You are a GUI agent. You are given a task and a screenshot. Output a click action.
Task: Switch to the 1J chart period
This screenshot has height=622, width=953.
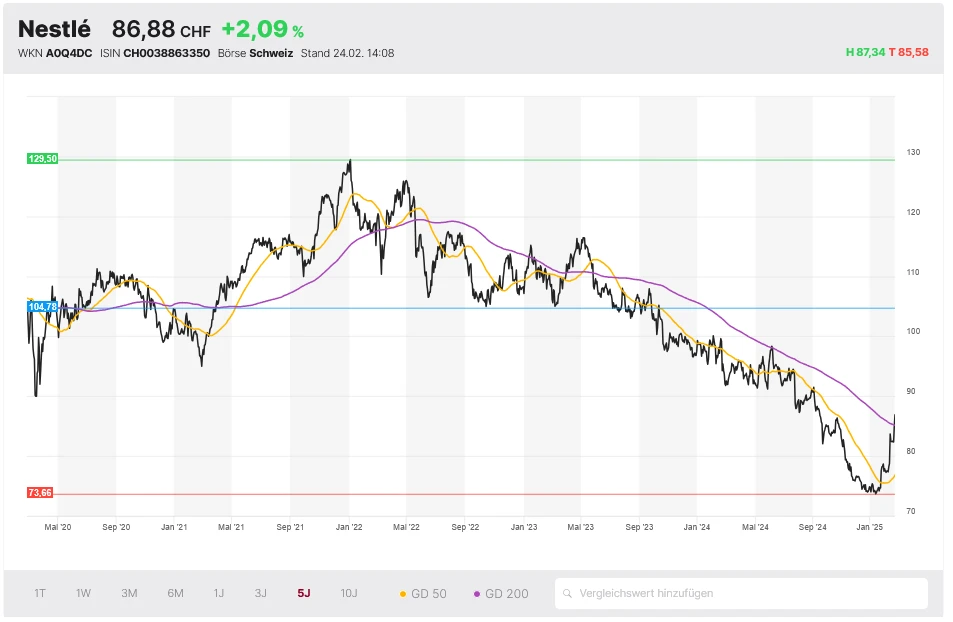pyautogui.click(x=218, y=593)
